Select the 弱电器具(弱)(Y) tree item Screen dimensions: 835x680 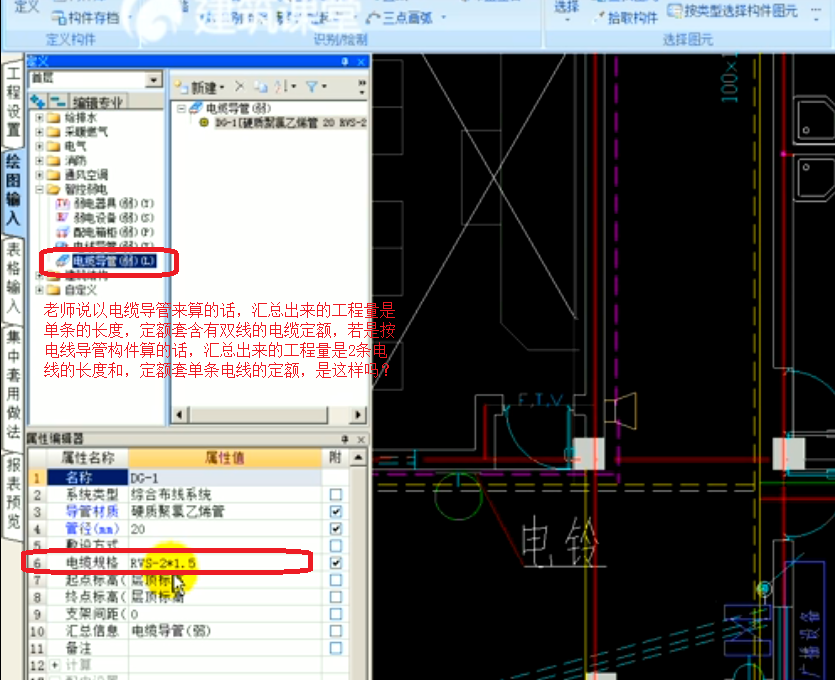coord(113,203)
